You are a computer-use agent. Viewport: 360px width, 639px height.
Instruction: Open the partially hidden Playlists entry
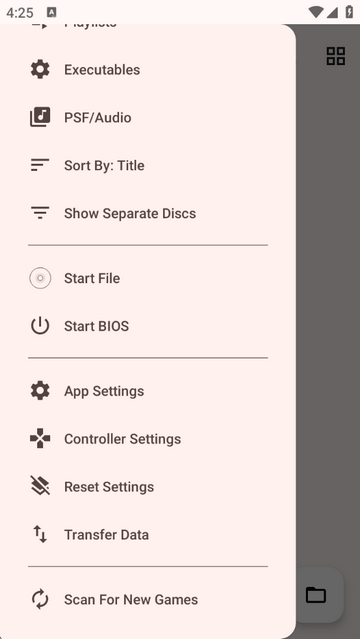(148, 26)
